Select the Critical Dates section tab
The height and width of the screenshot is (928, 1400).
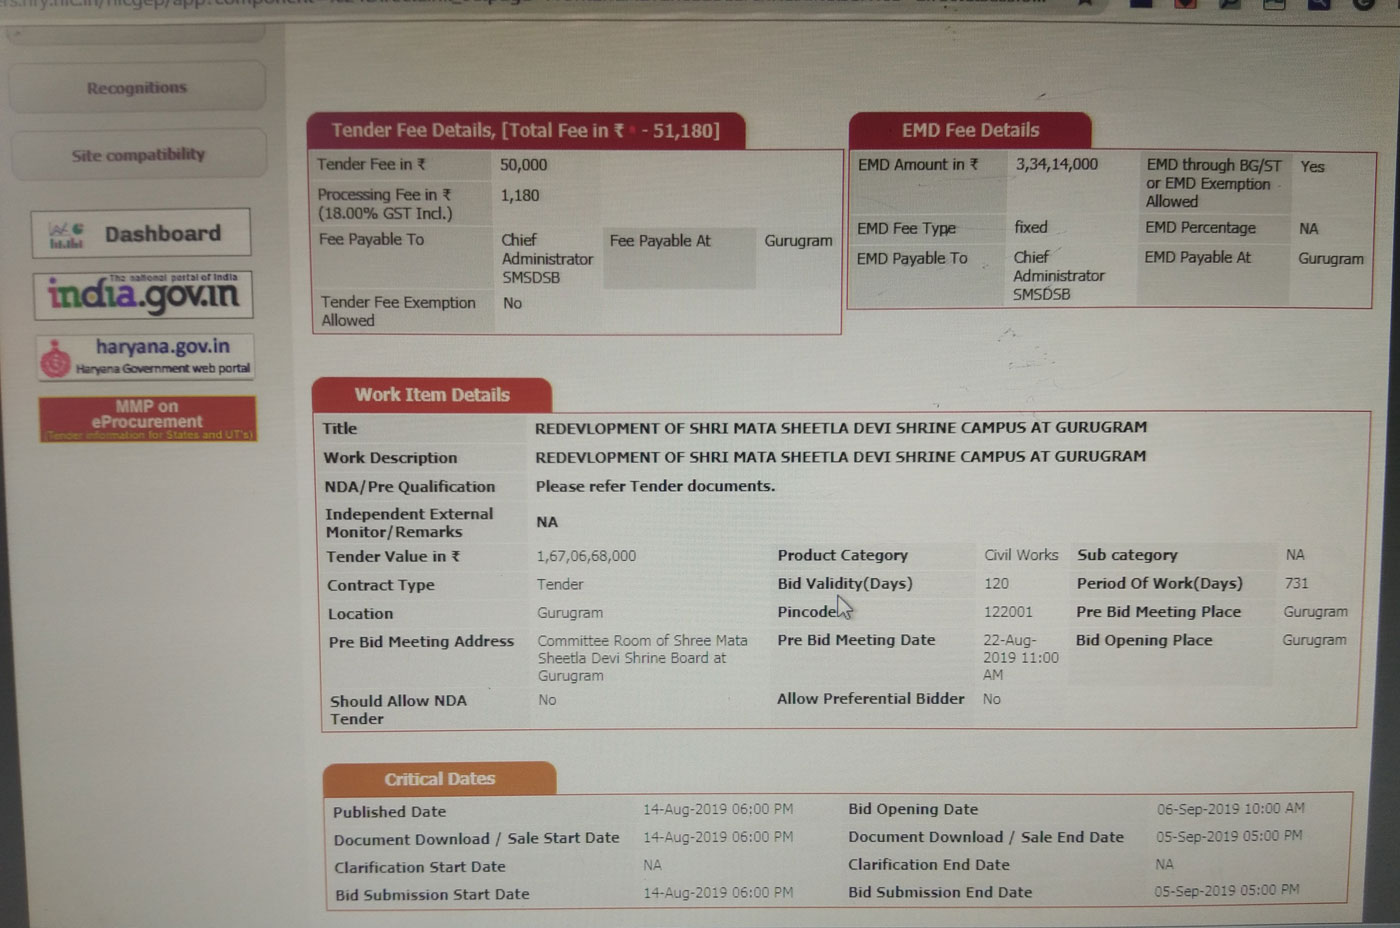click(439, 779)
